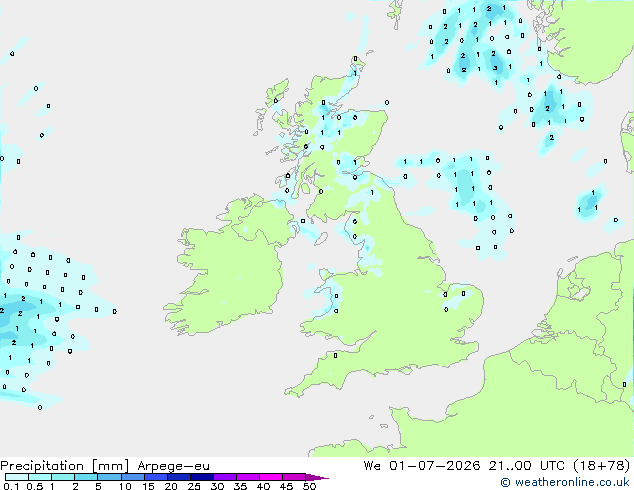Pick the 10 mm blue legend swatch
634x490 pixels.
tap(133, 477)
